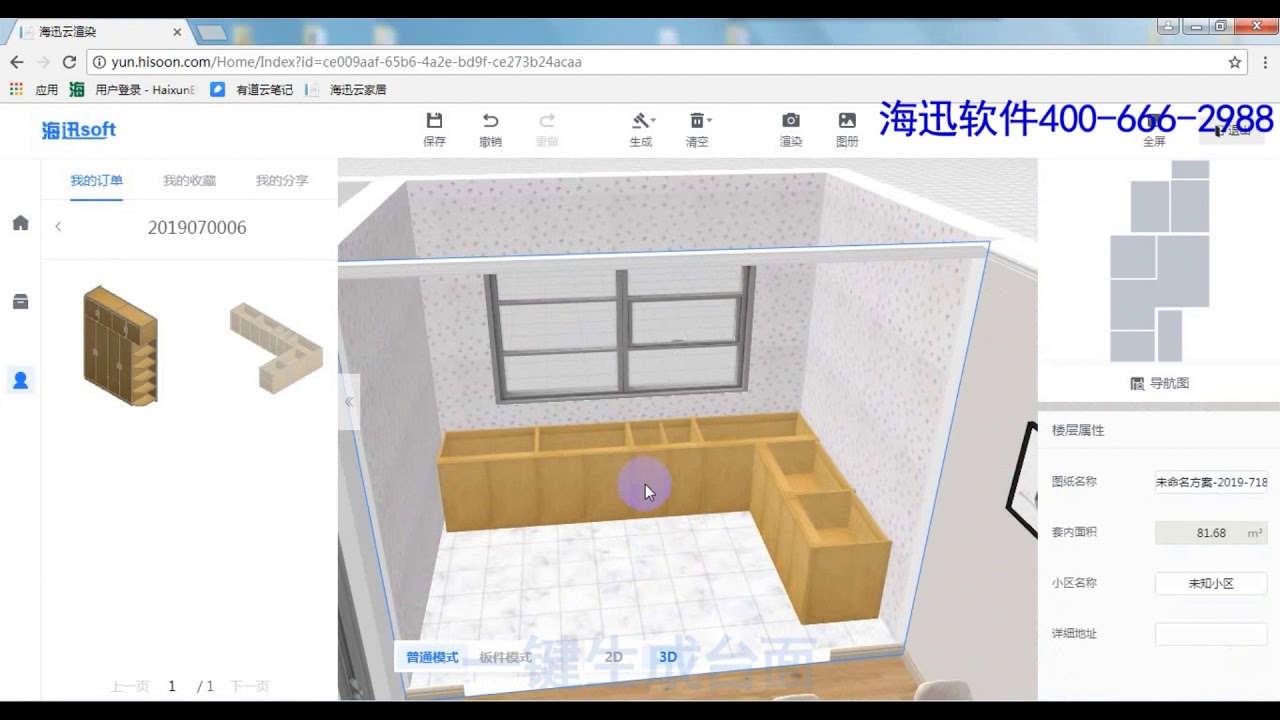Click the browser back arrow
Screen dimensions: 1280x720
[16, 62]
